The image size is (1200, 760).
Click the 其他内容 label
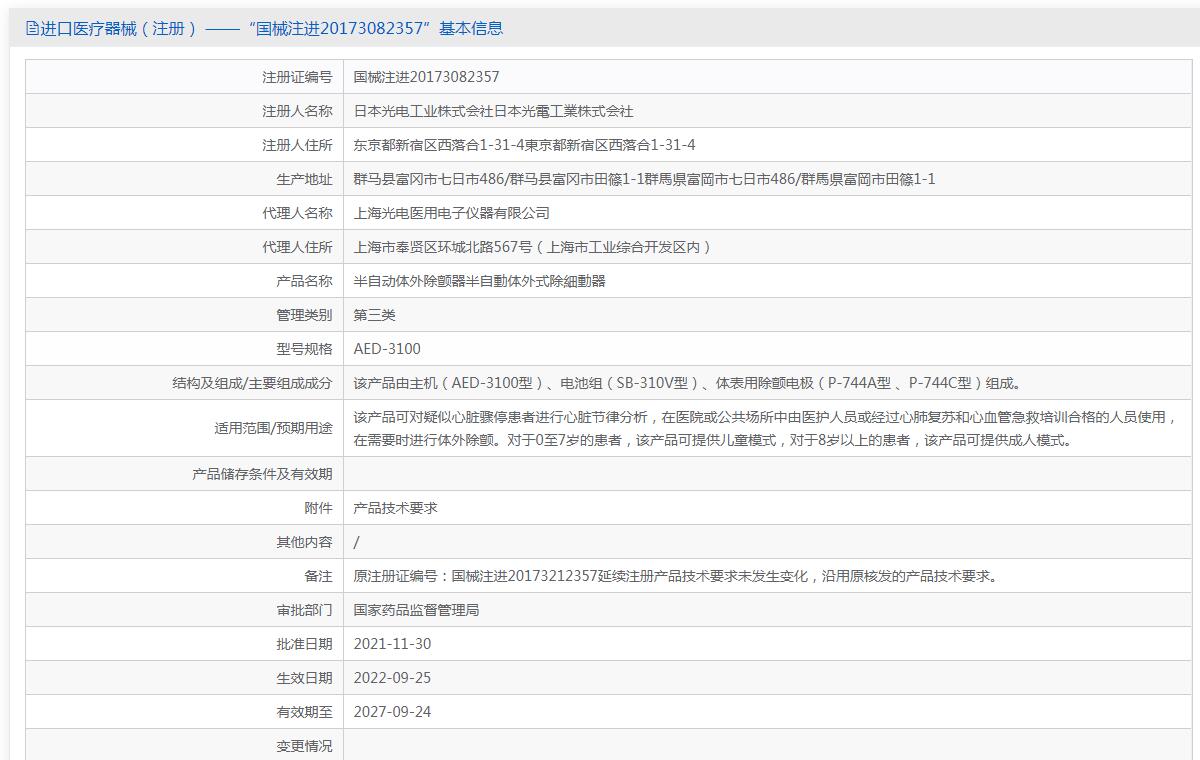(304, 542)
